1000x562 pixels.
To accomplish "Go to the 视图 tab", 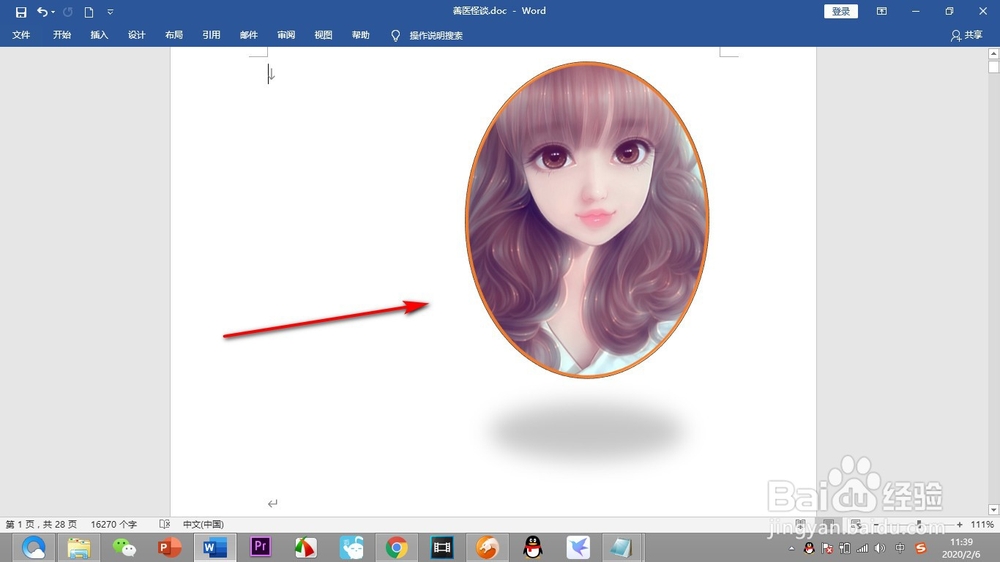I will coord(323,35).
